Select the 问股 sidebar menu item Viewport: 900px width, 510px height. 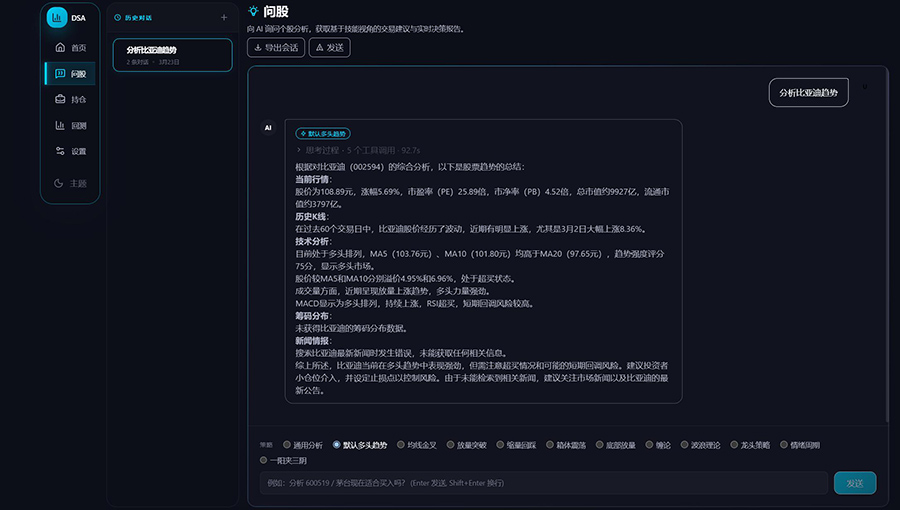coord(70,73)
